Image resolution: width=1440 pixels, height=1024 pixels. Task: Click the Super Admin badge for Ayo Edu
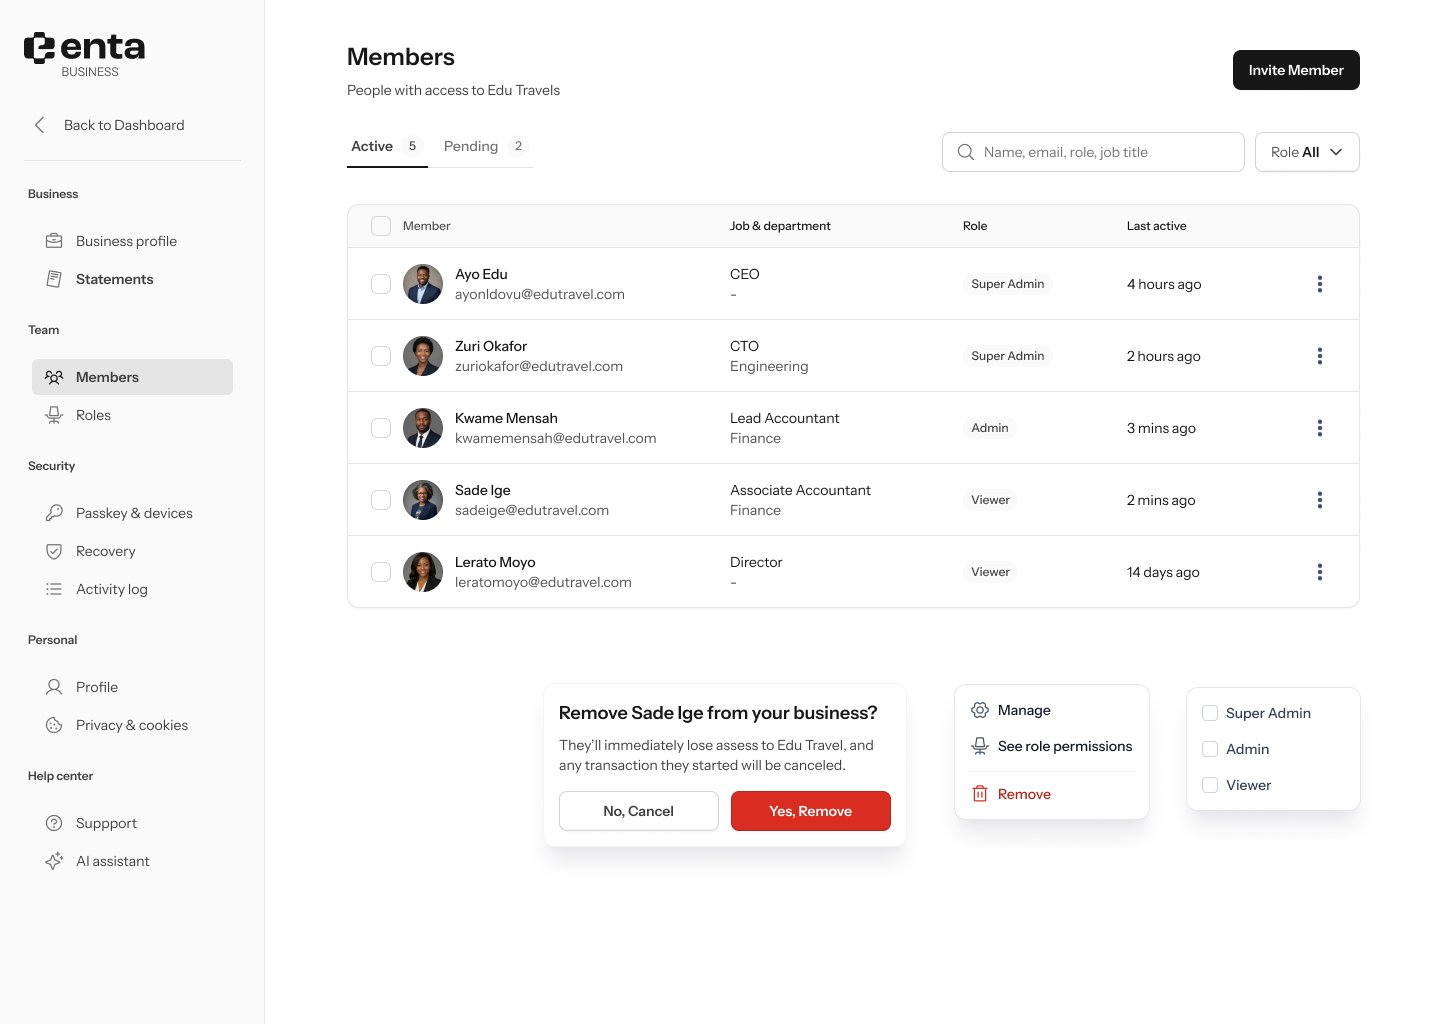[x=1008, y=284]
